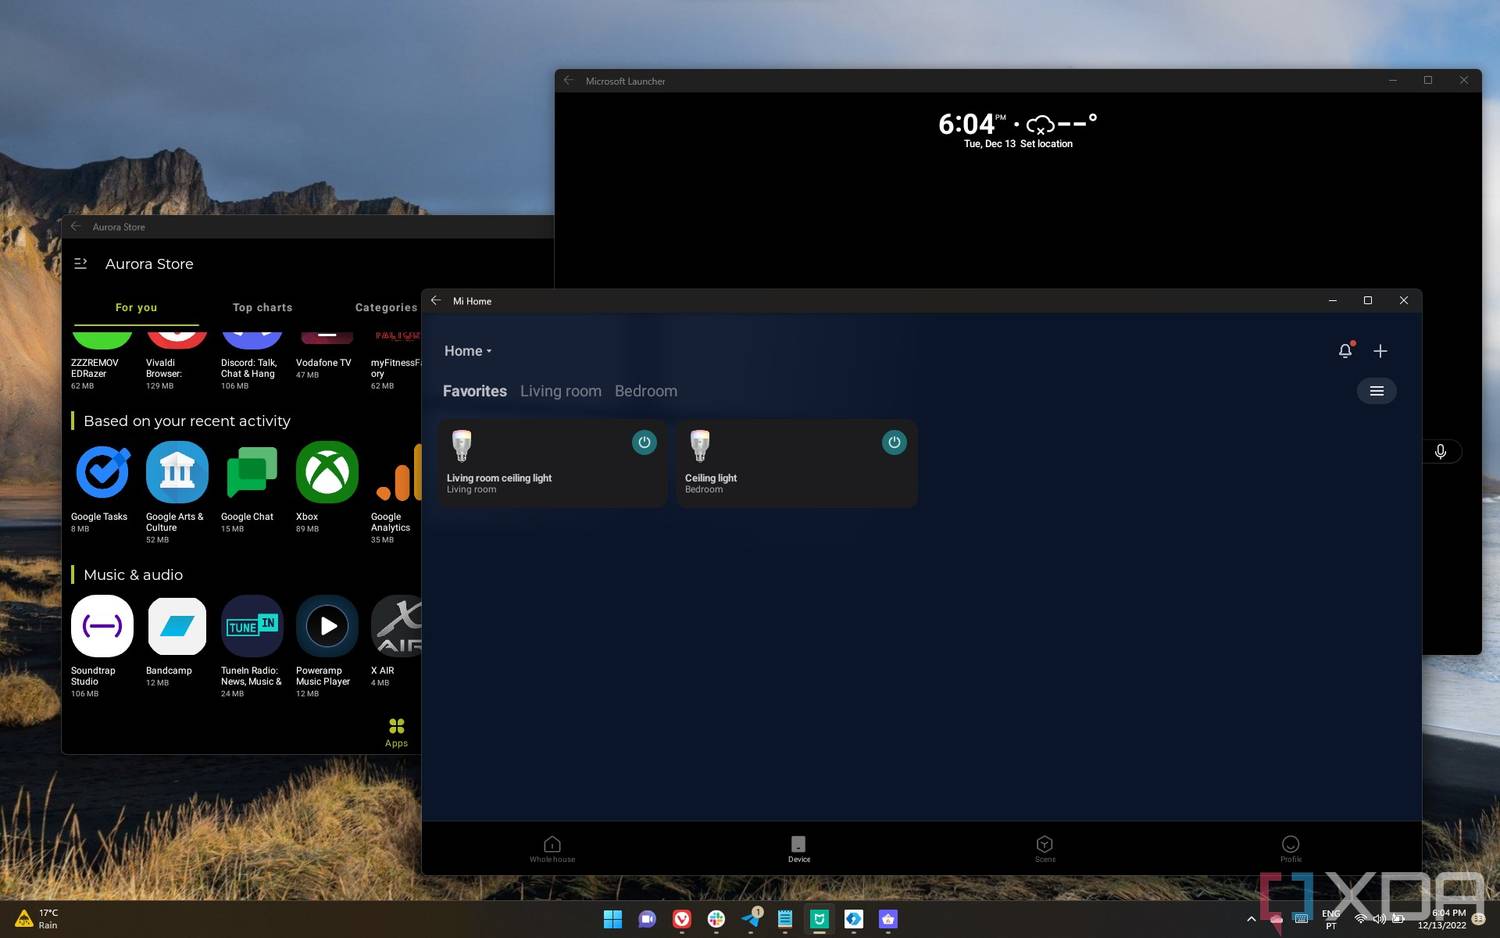
Task: Select Favorites tab in Mi Home
Action: [x=475, y=391]
